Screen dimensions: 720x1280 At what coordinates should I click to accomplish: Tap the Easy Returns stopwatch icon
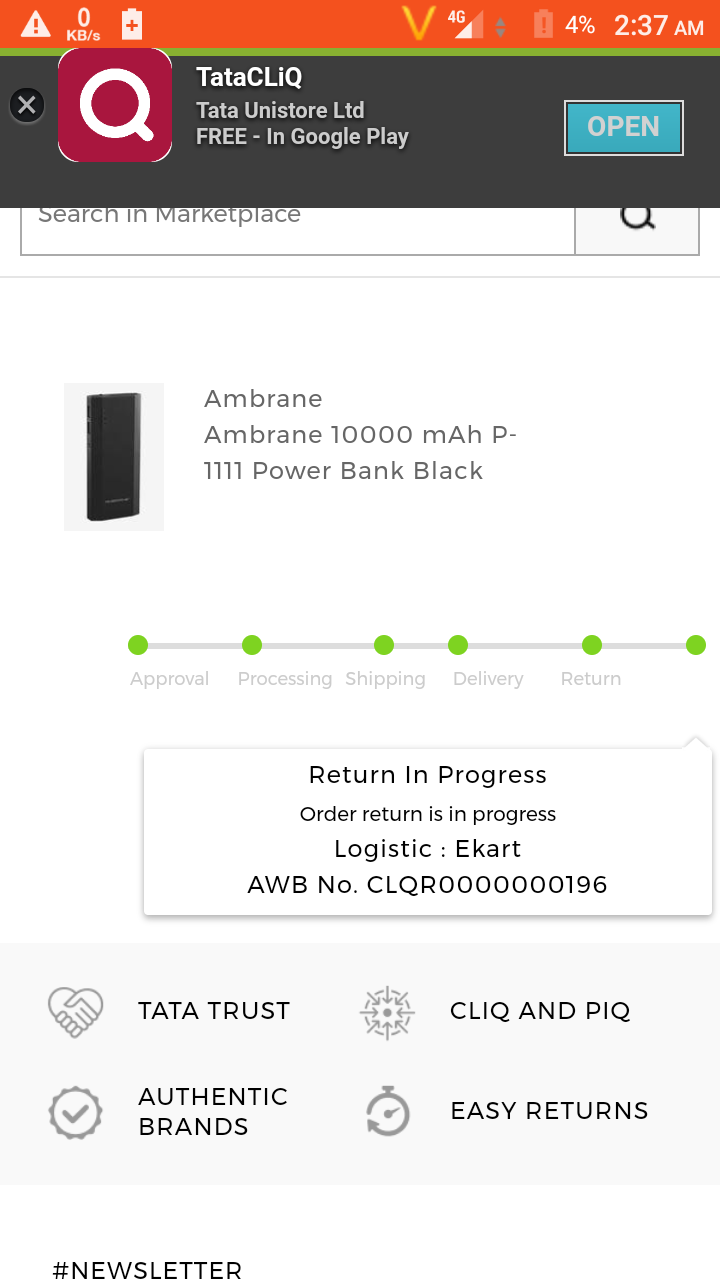pos(387,1111)
